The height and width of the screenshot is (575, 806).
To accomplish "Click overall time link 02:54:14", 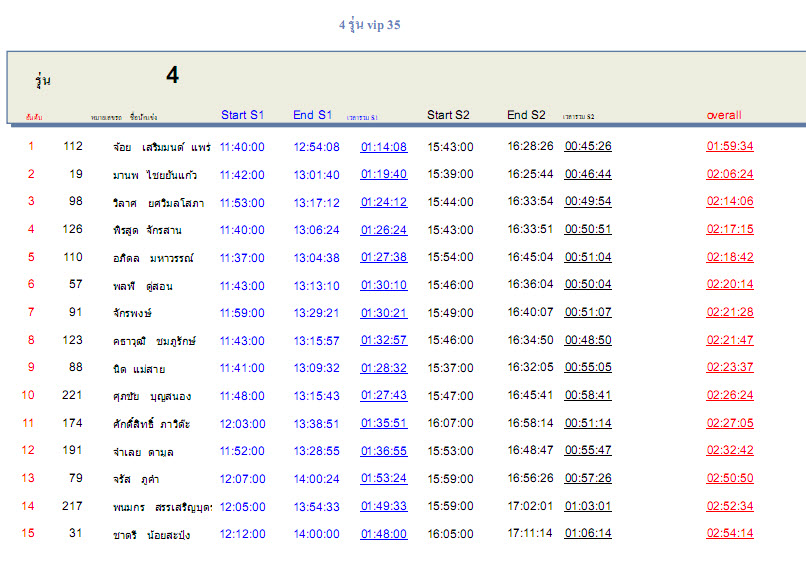I will pyautogui.click(x=730, y=533).
